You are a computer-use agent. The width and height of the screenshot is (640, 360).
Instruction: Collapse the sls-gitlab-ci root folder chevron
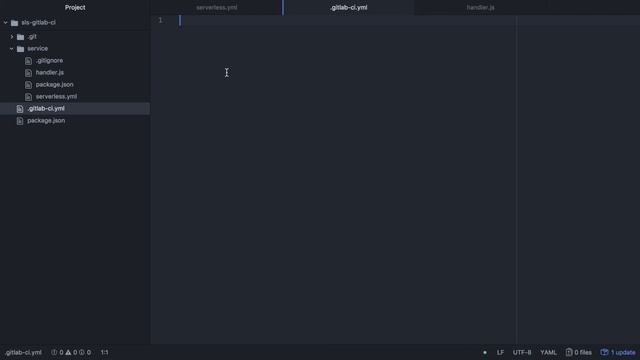click(x=6, y=23)
